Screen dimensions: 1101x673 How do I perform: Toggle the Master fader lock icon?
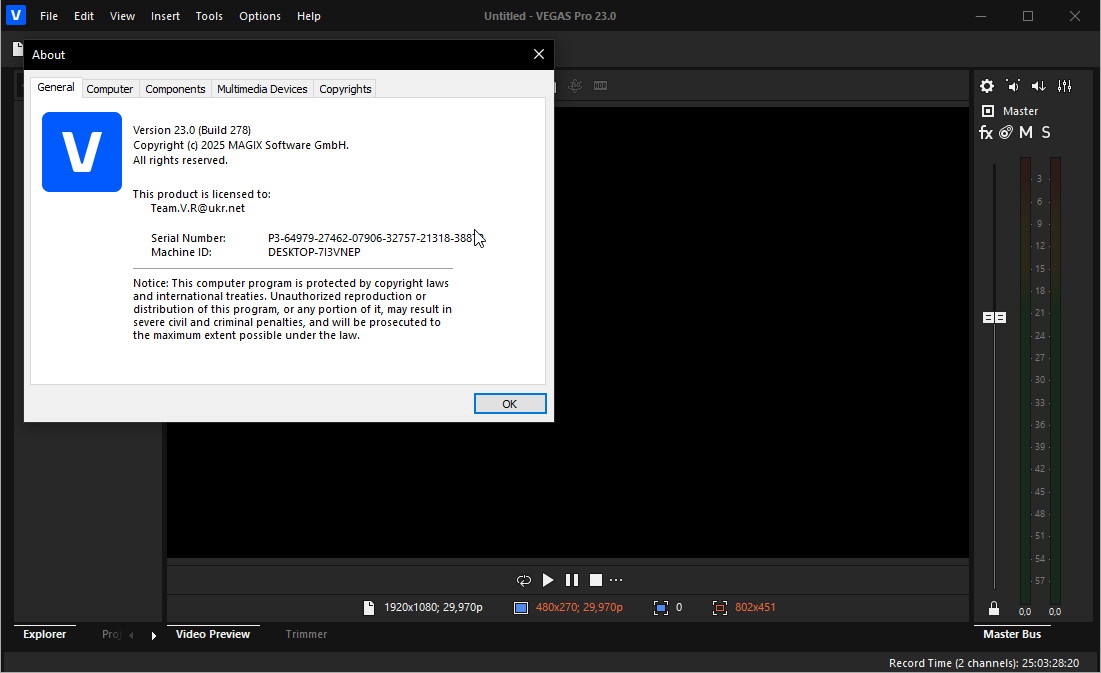[x=993, y=608]
